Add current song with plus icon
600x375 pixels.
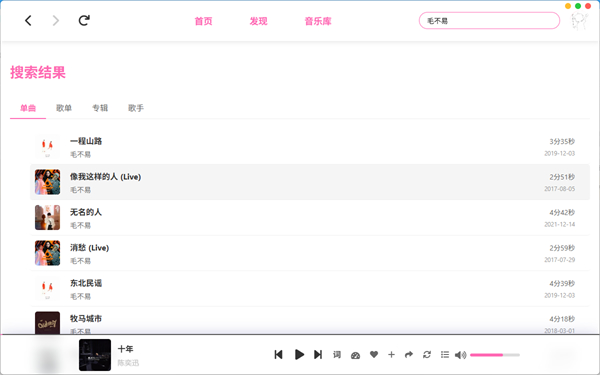391,355
